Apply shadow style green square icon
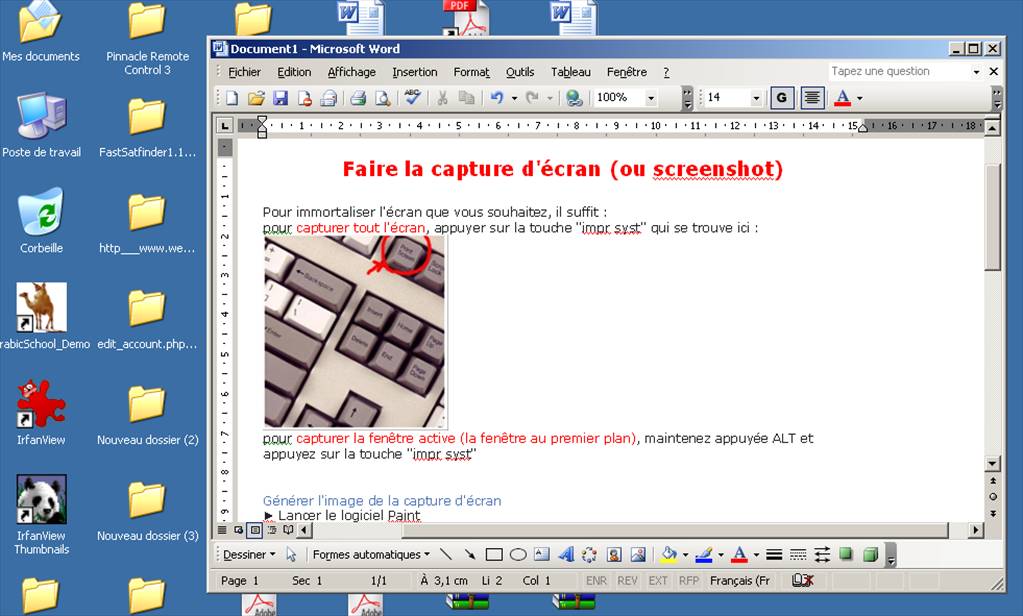1023x616 pixels. point(846,555)
